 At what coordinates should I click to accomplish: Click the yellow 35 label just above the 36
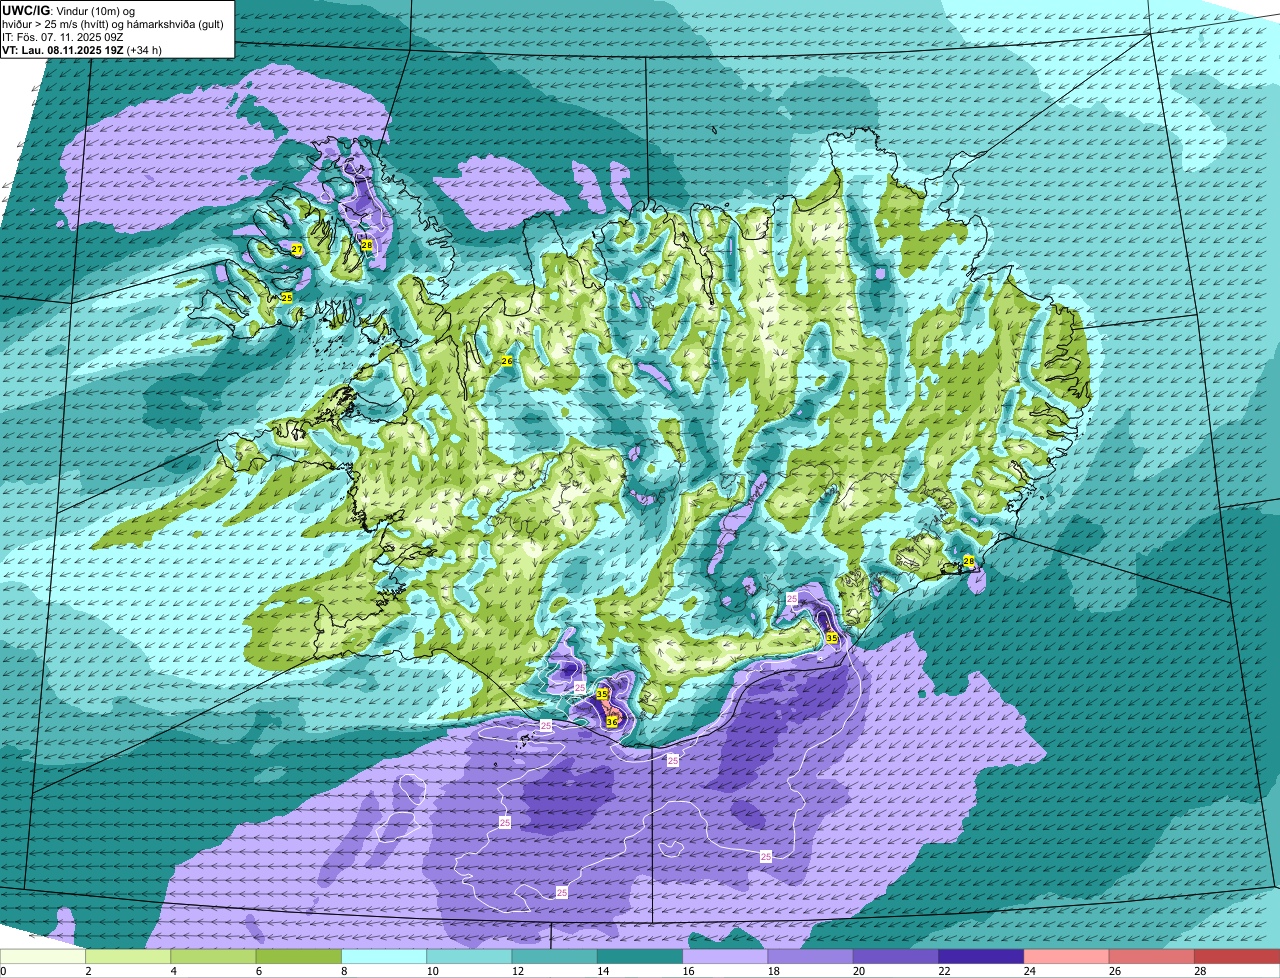pyautogui.click(x=602, y=694)
